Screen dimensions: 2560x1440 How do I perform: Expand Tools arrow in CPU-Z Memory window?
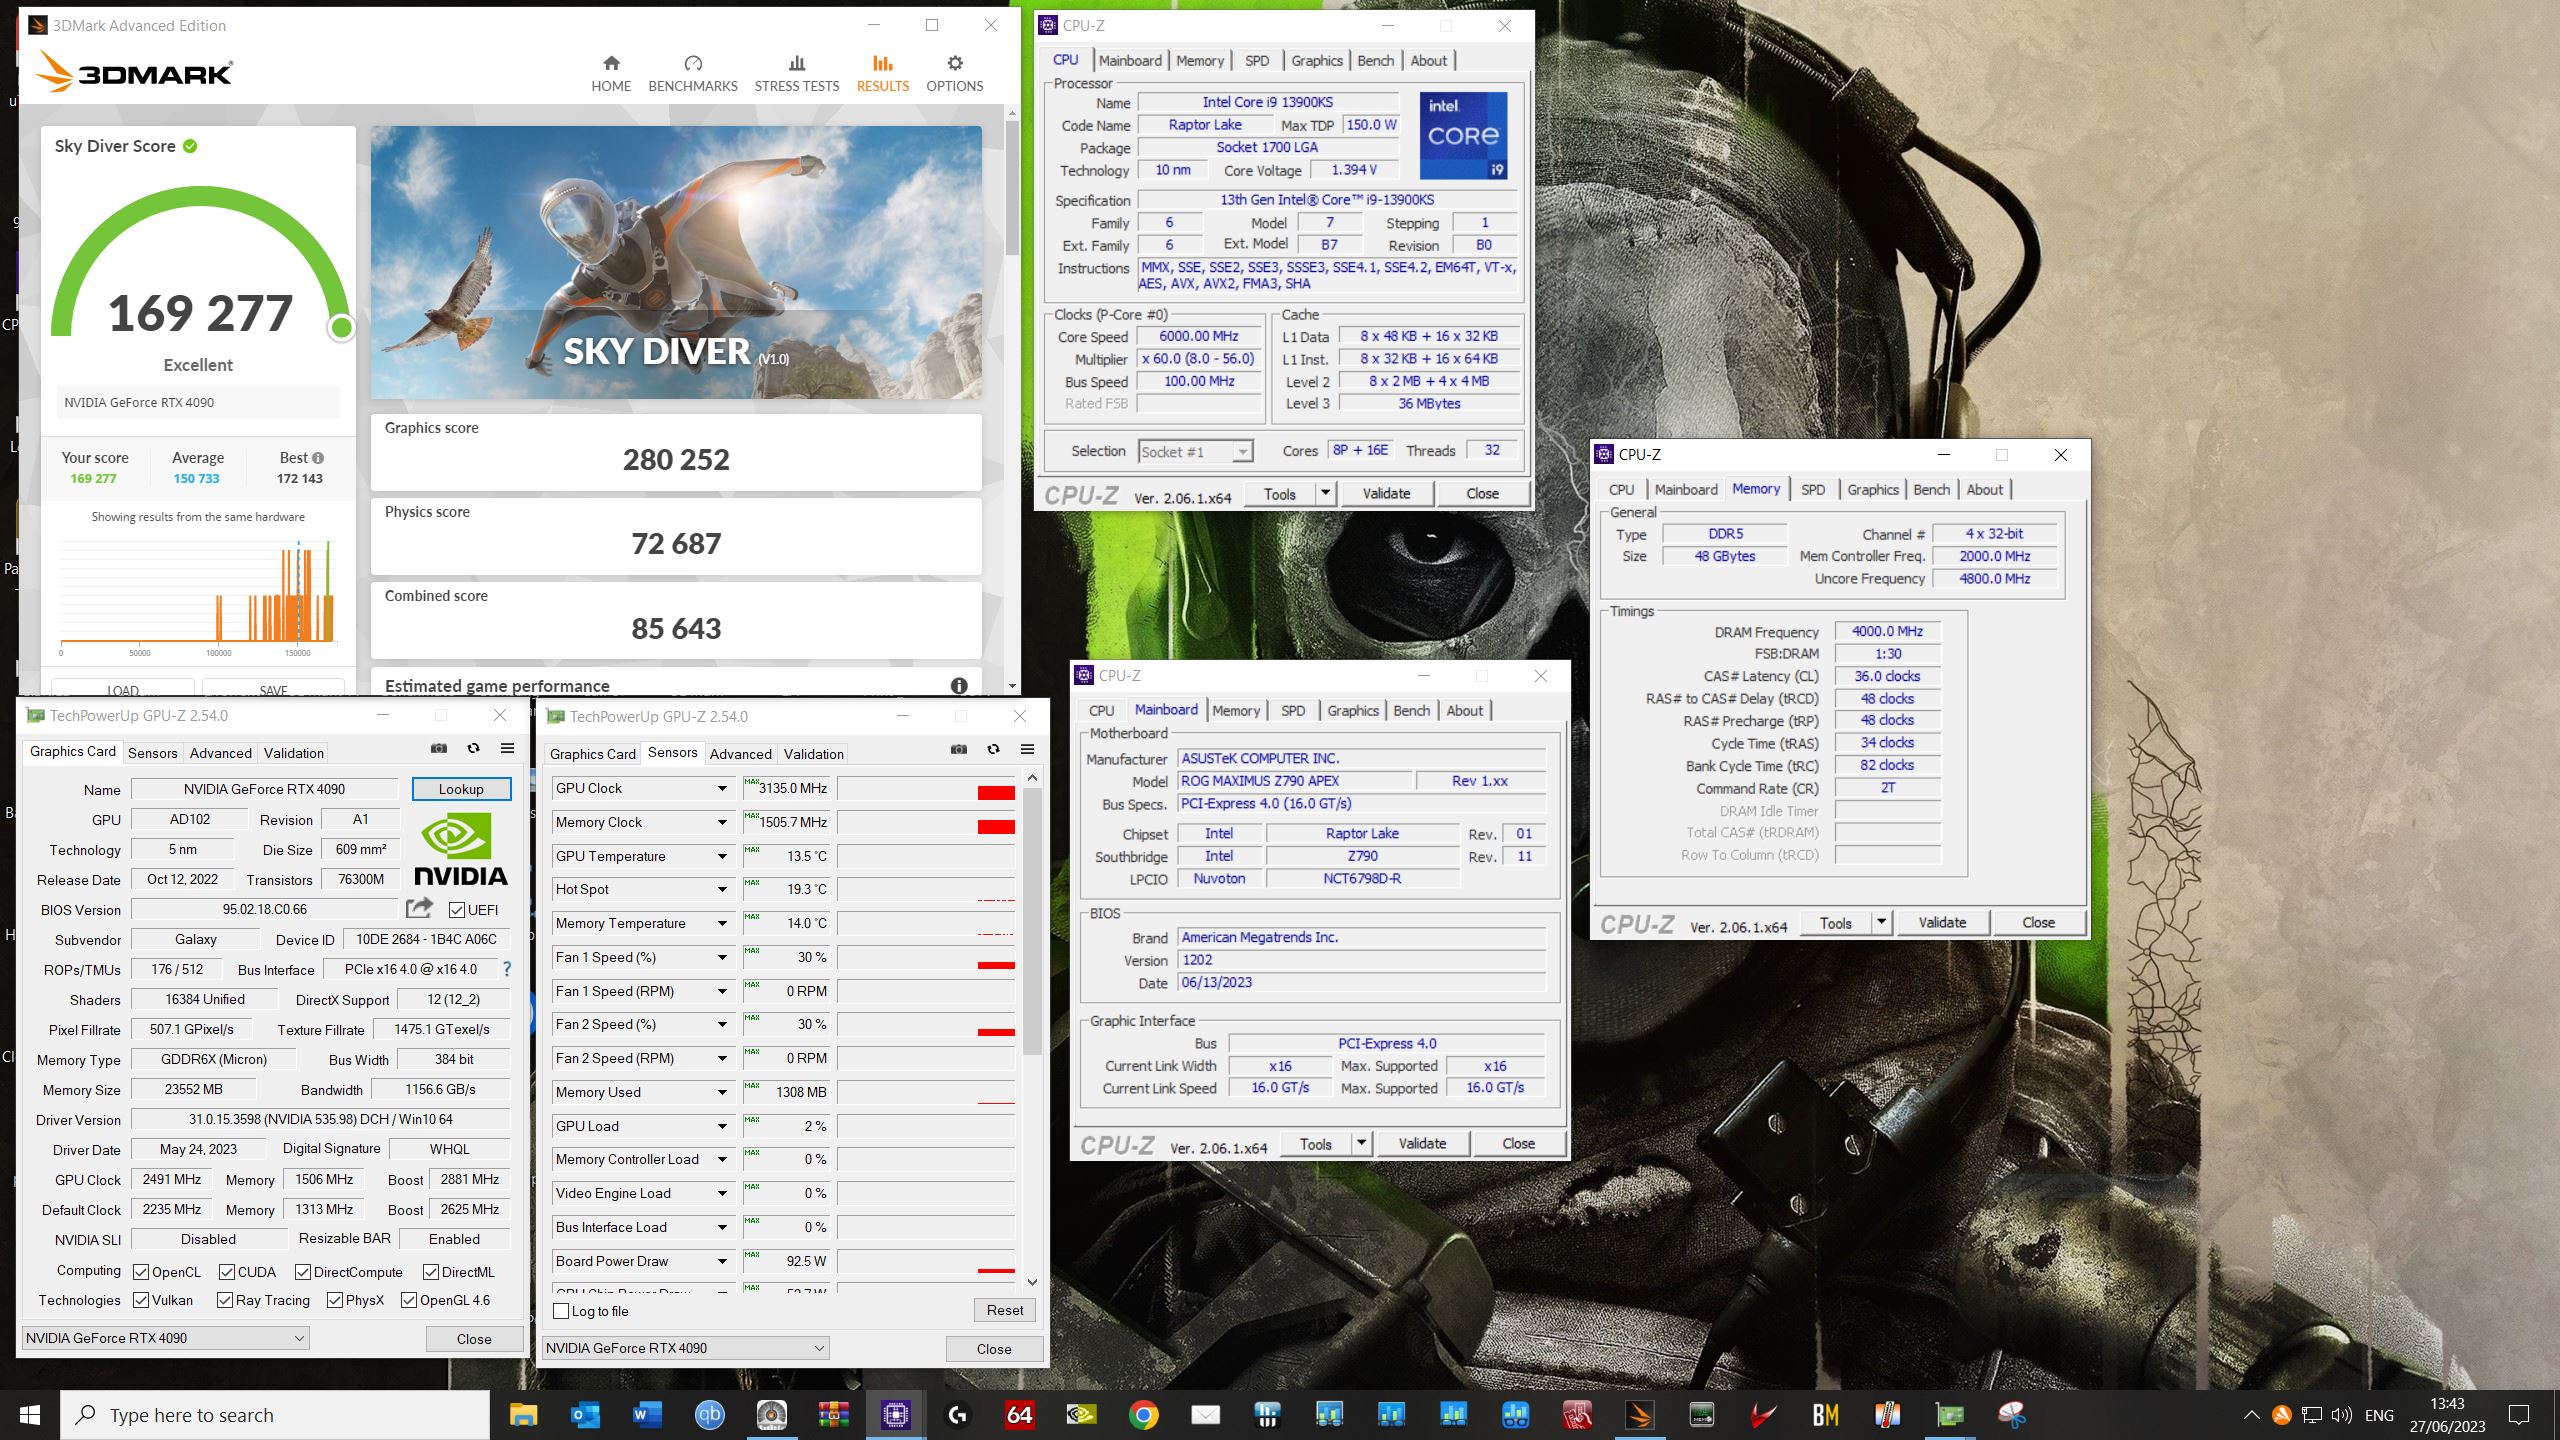pyautogui.click(x=1882, y=922)
